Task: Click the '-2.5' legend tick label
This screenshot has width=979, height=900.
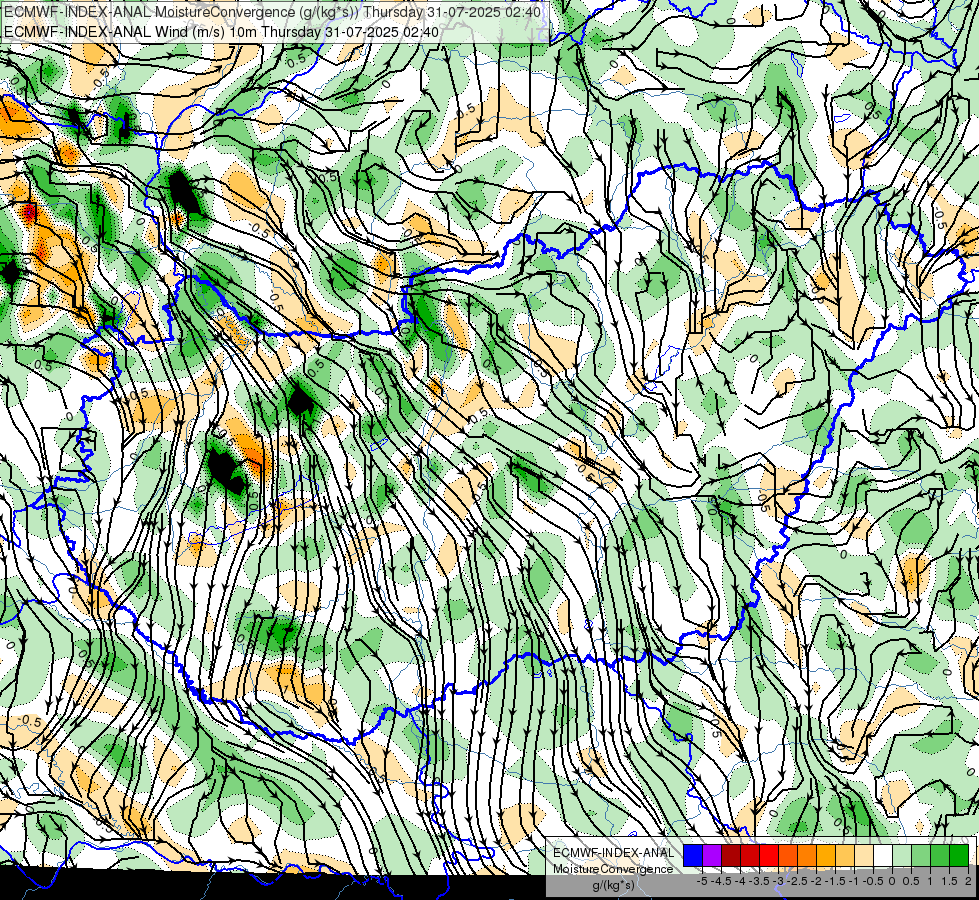Action: (x=797, y=881)
